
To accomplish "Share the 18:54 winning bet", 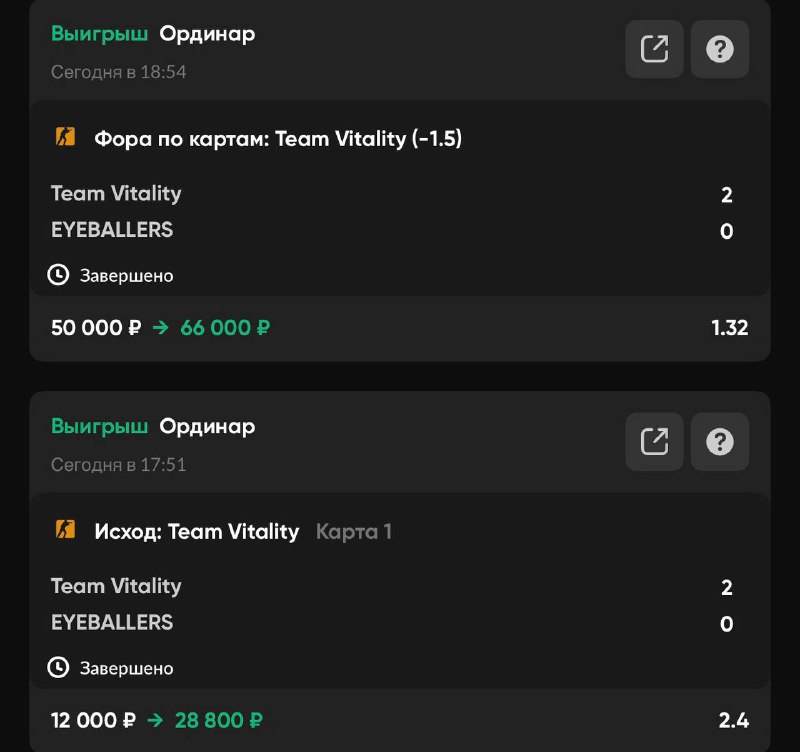I will [x=654, y=49].
